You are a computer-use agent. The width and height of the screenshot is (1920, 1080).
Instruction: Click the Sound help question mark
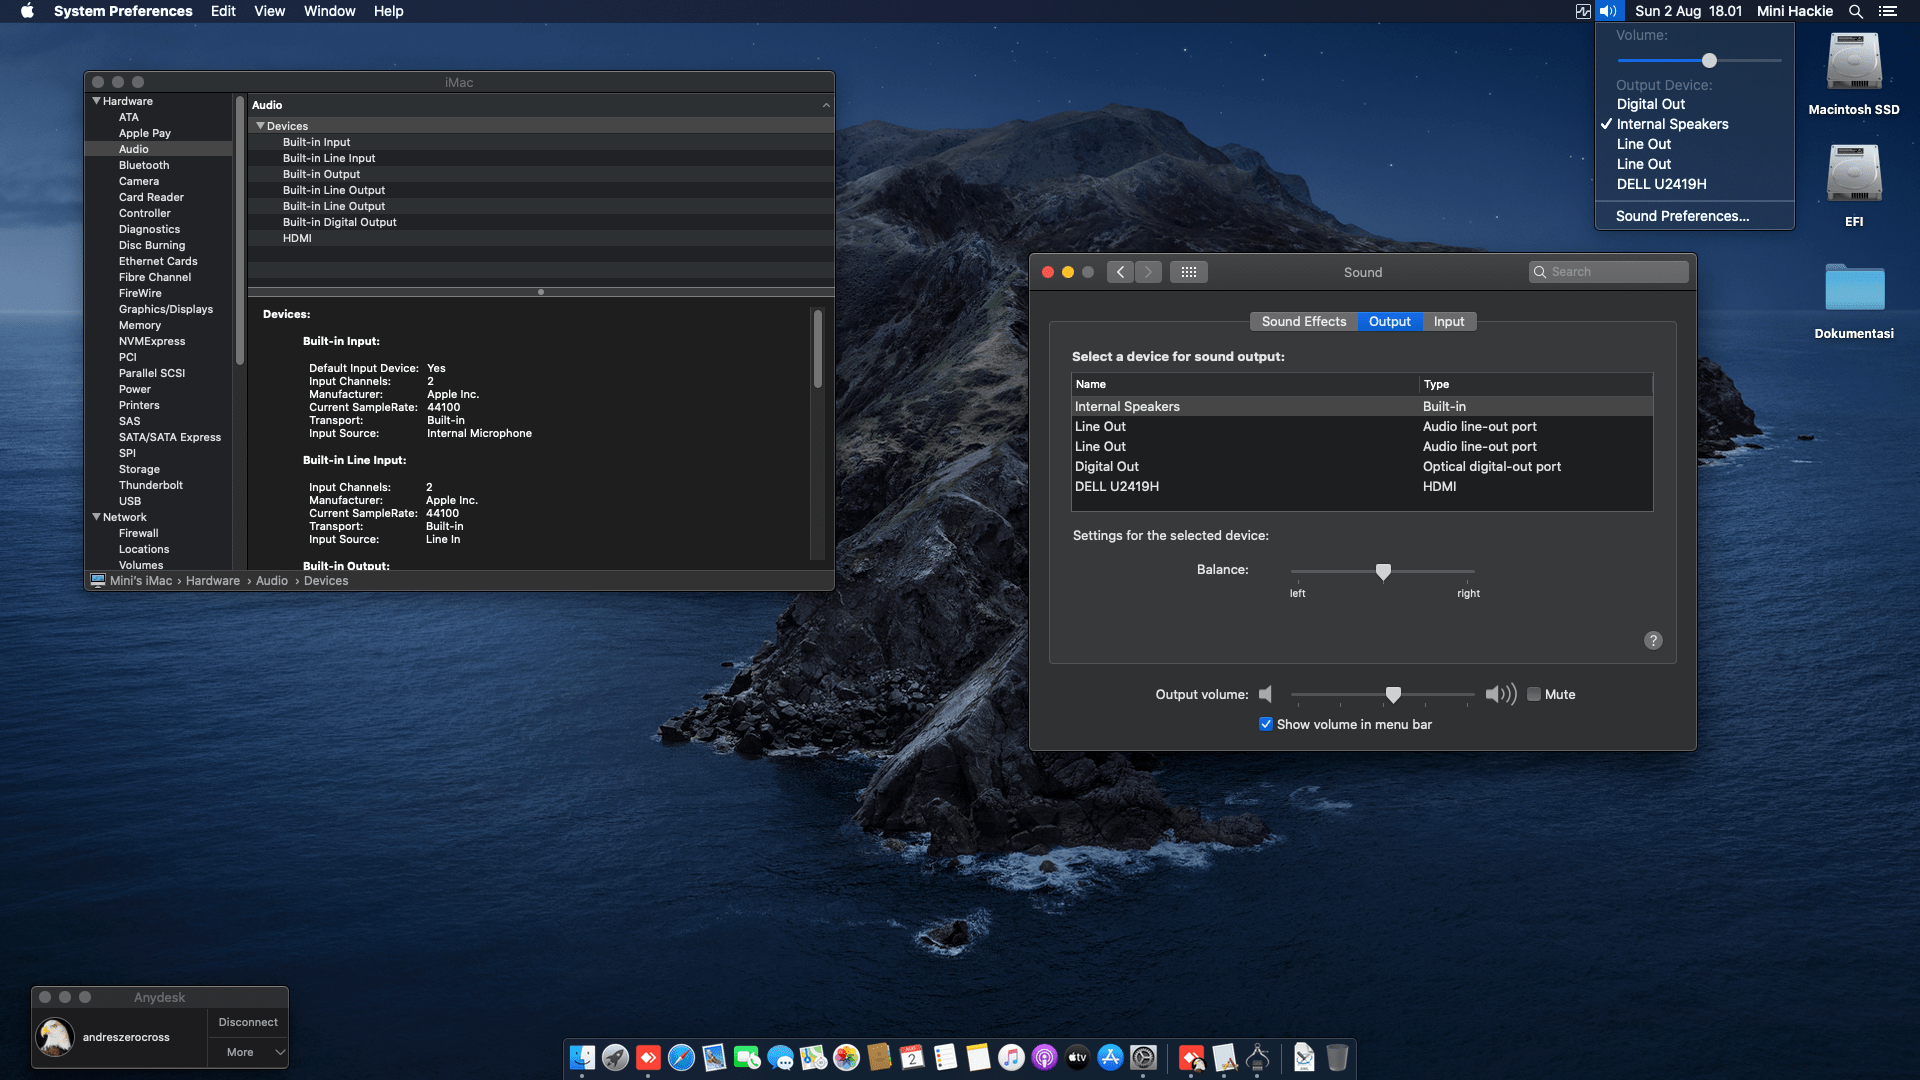pos(1653,640)
